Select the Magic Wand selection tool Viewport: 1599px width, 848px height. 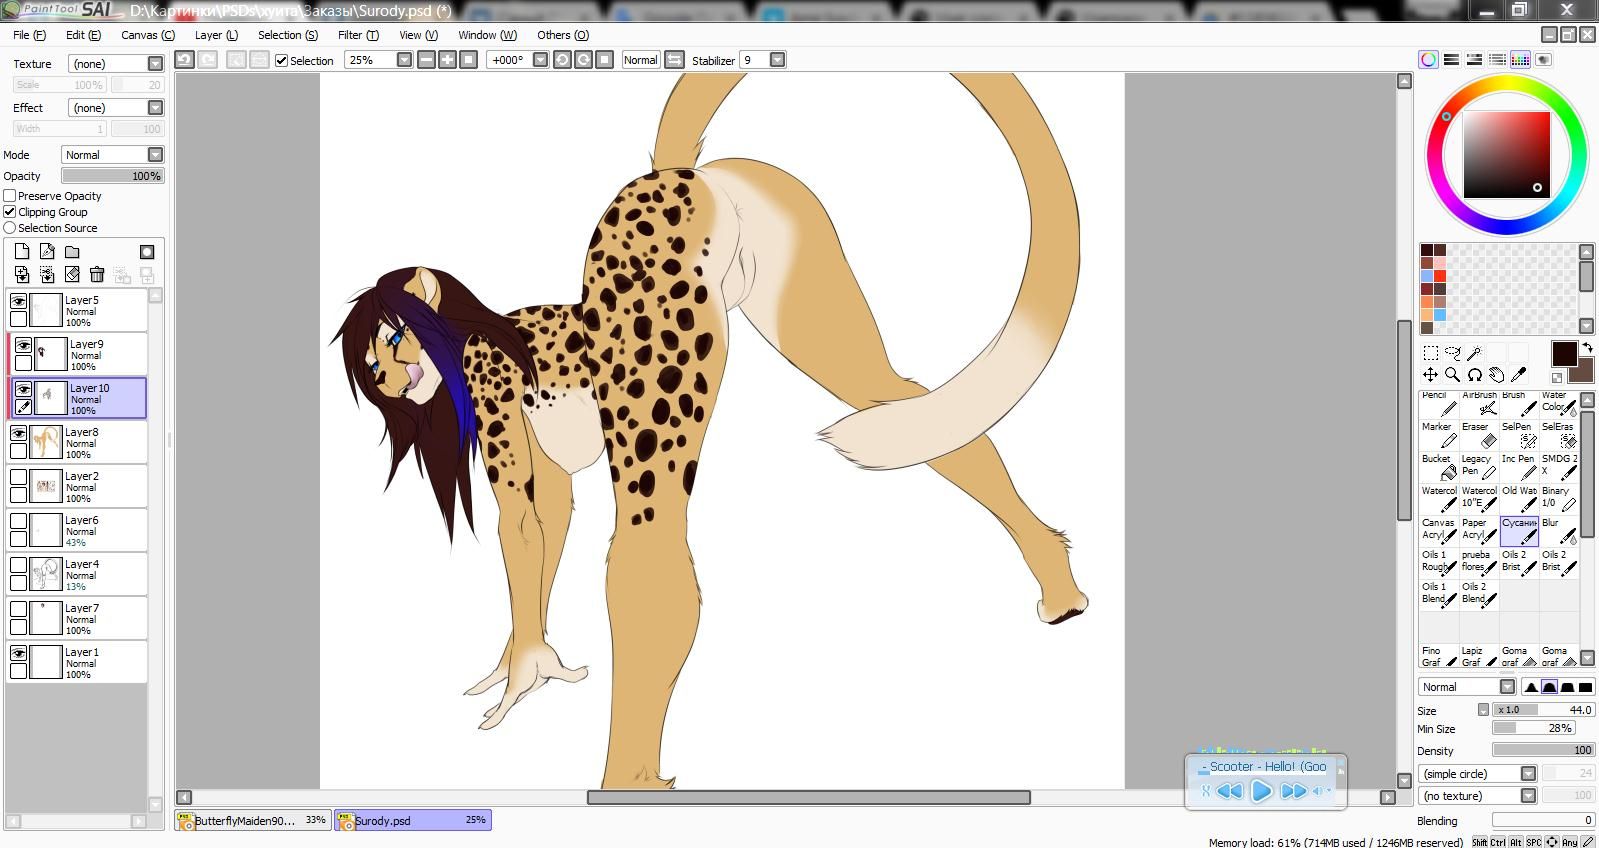click(x=1474, y=352)
